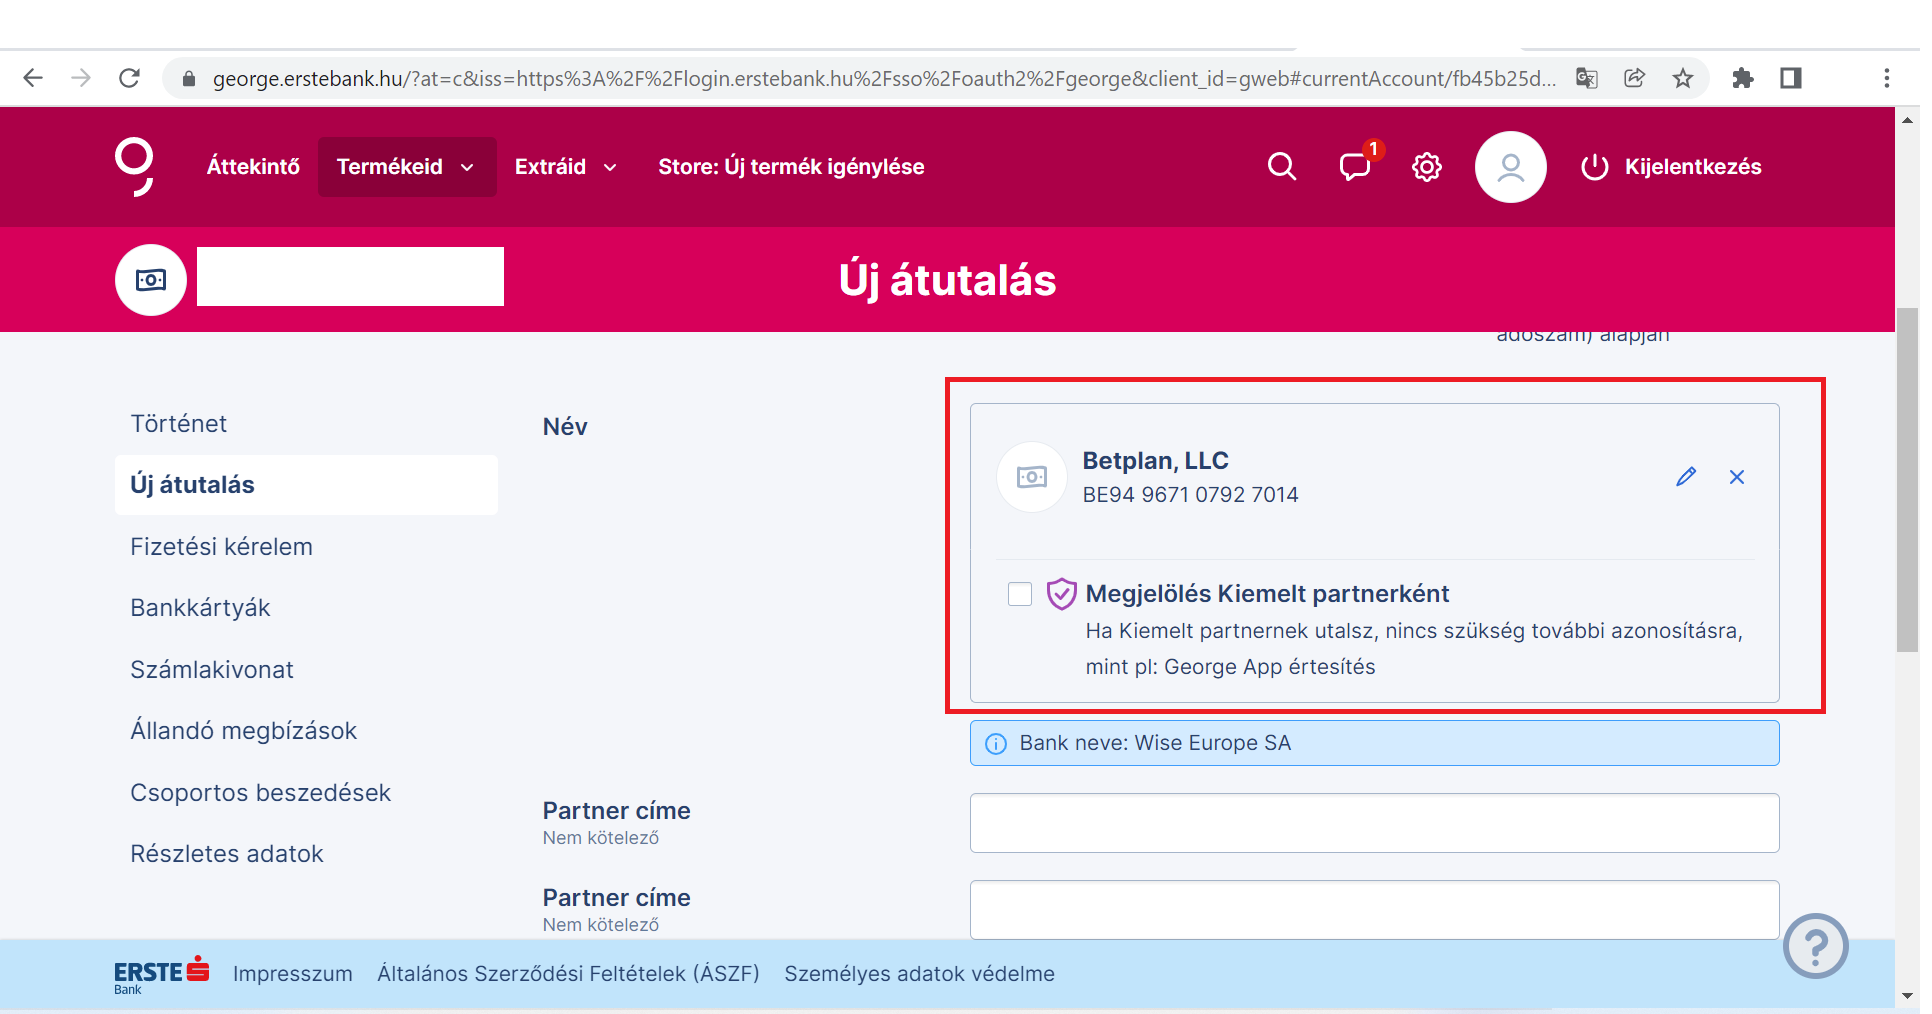Select Számlakivonat in the sidebar
This screenshot has width=1932, height=1014.
[212, 670]
